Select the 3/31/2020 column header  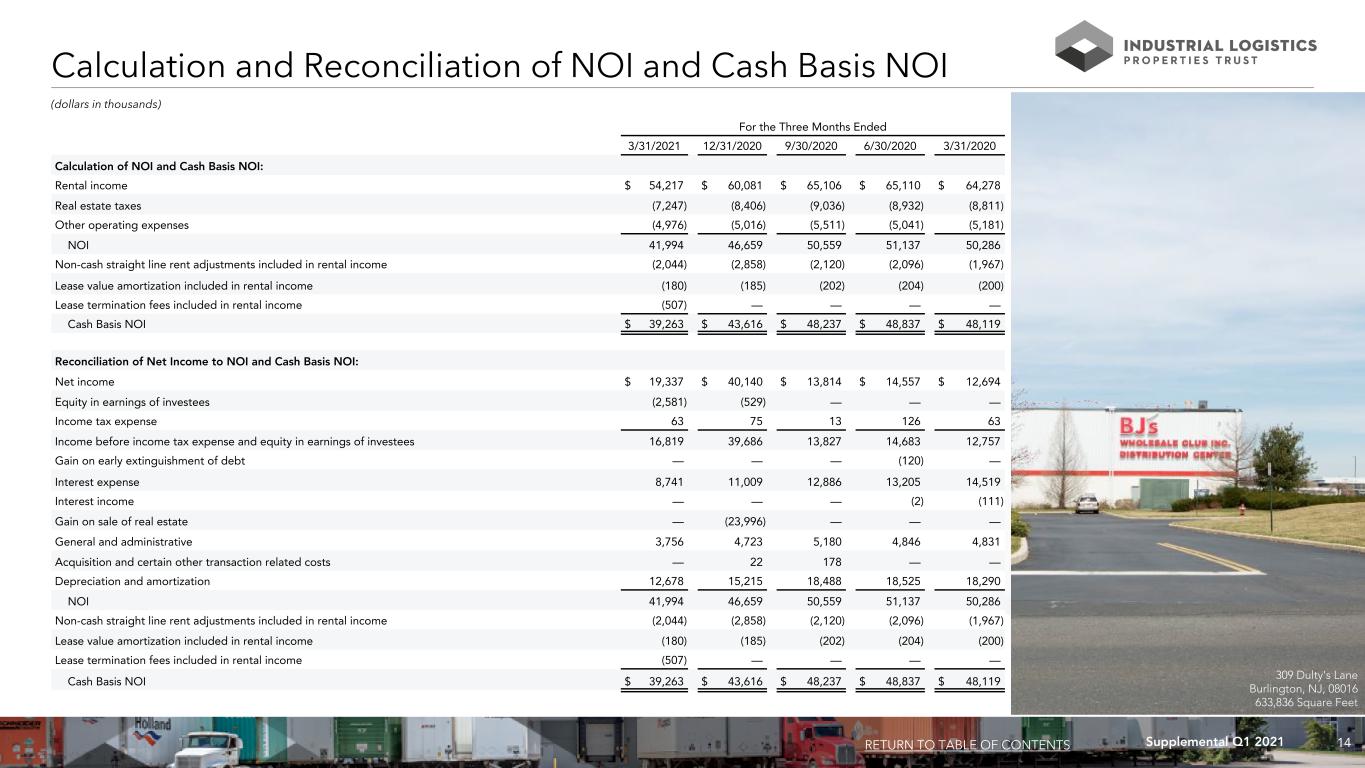(970, 145)
